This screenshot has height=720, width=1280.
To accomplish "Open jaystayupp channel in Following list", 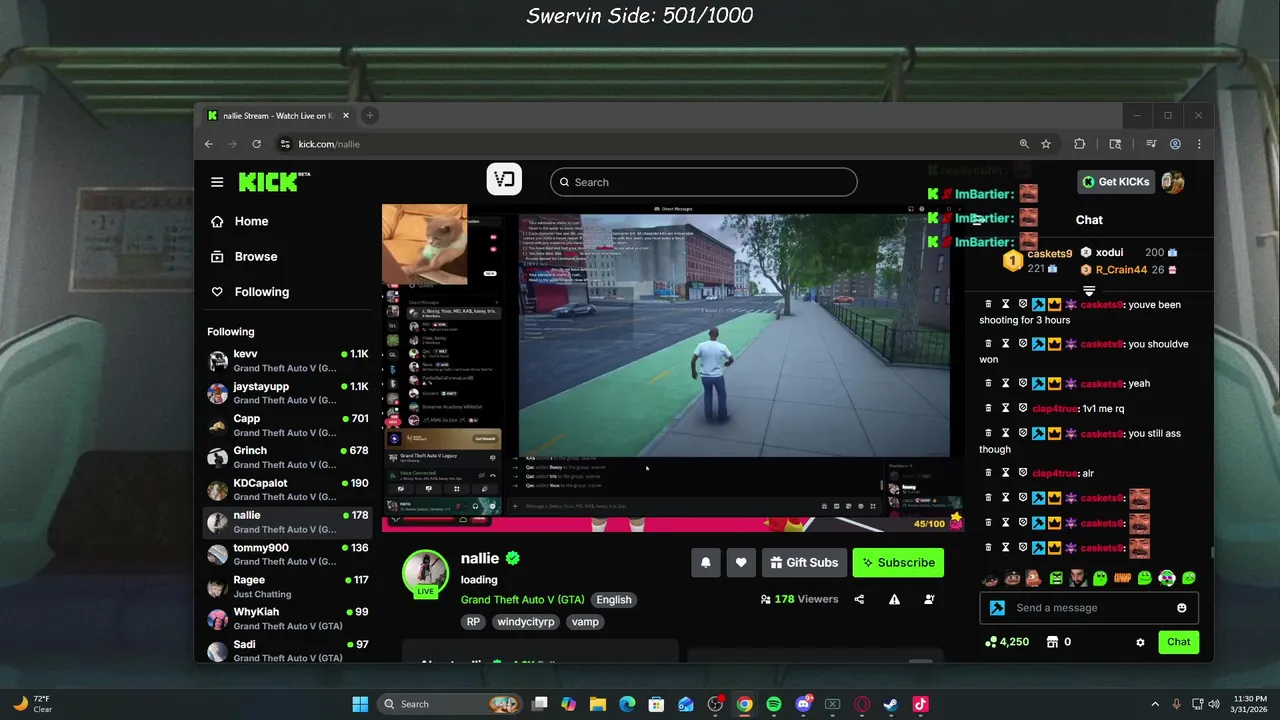I will click(288, 393).
